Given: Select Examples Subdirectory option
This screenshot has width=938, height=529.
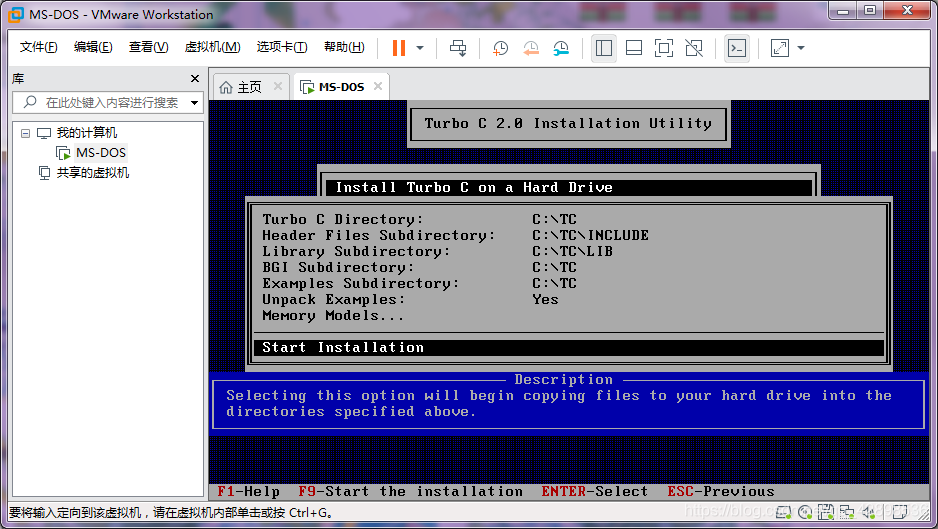Looking at the screenshot, I should (x=361, y=284).
